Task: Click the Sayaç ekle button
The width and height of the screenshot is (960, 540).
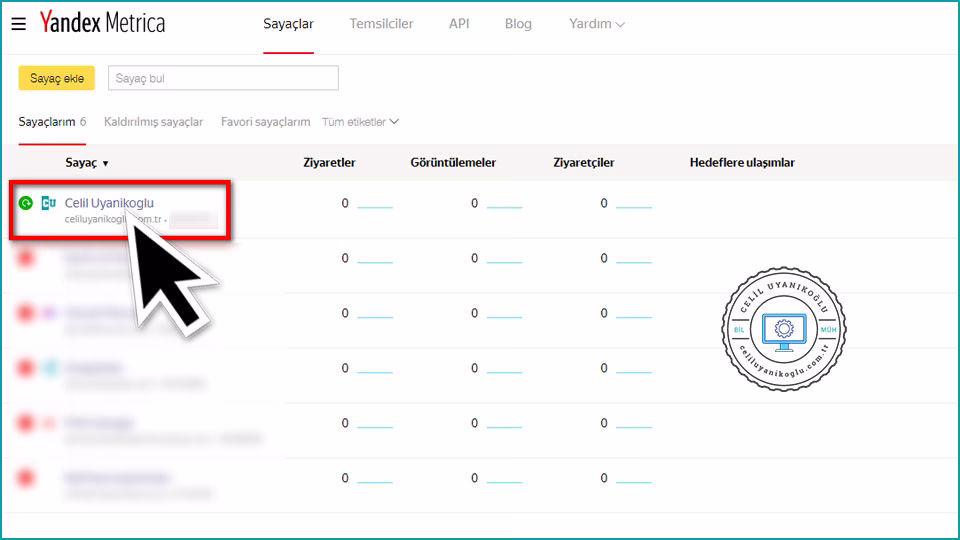Action: pos(56,78)
